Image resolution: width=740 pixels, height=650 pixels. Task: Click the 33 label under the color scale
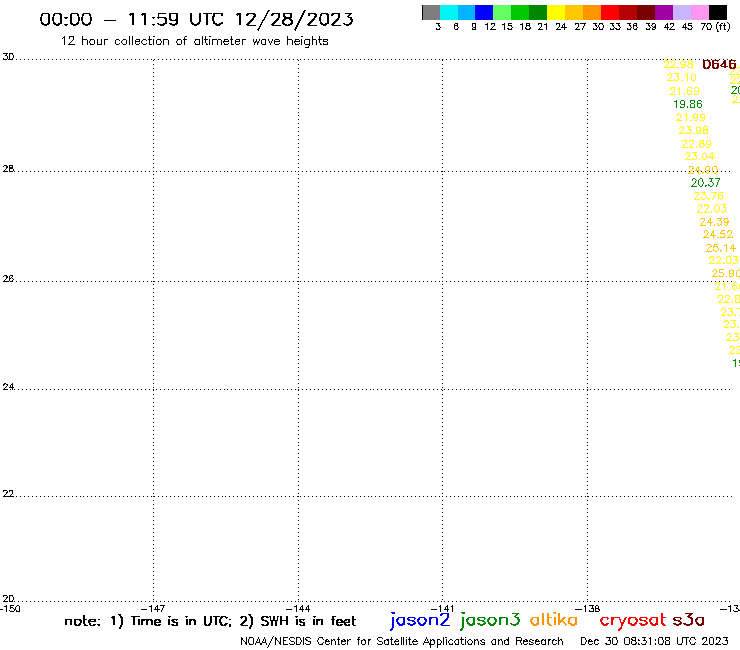[615, 26]
